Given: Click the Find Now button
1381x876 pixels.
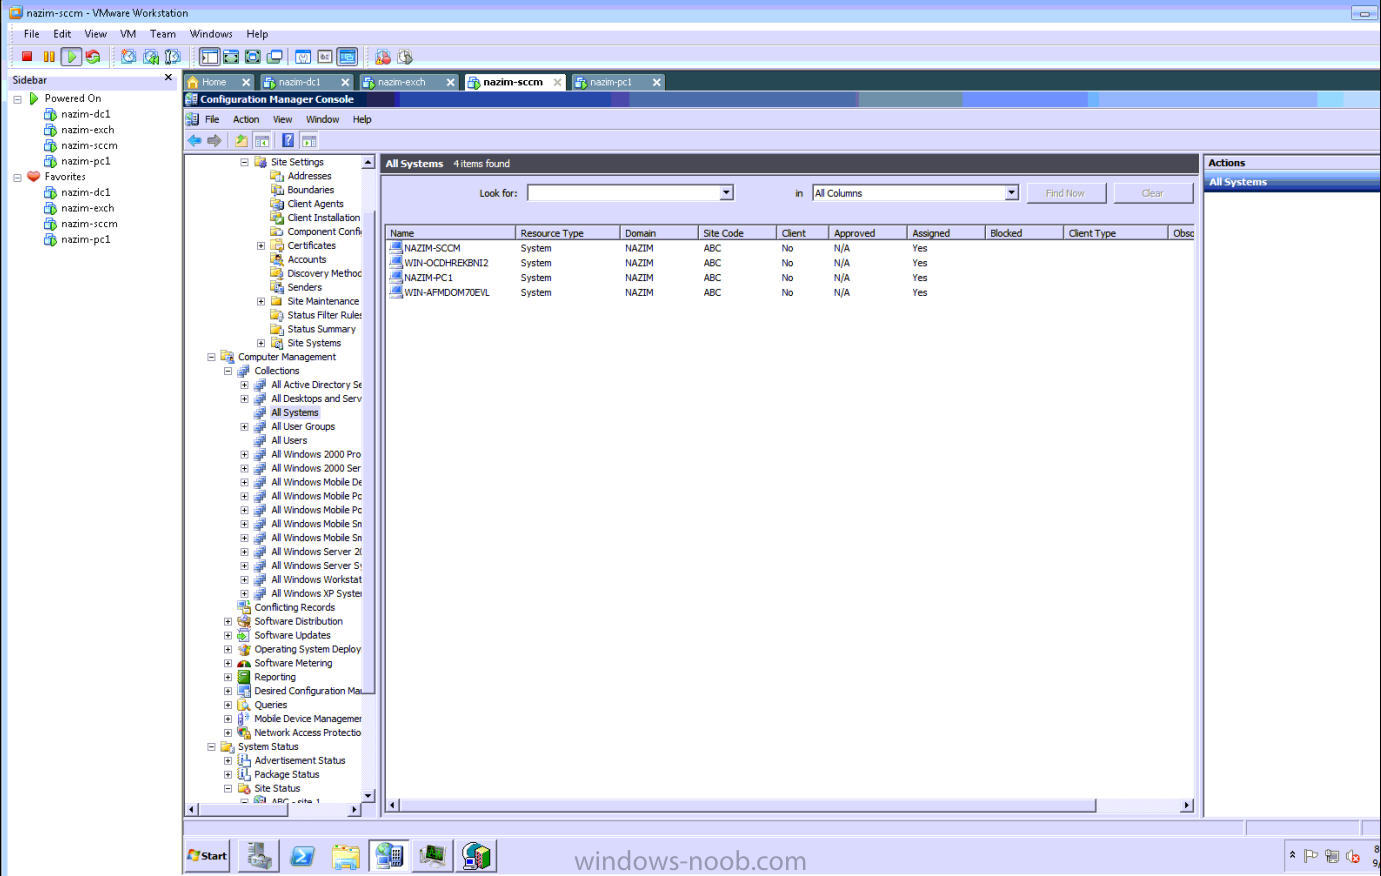Looking at the screenshot, I should click(x=1066, y=193).
